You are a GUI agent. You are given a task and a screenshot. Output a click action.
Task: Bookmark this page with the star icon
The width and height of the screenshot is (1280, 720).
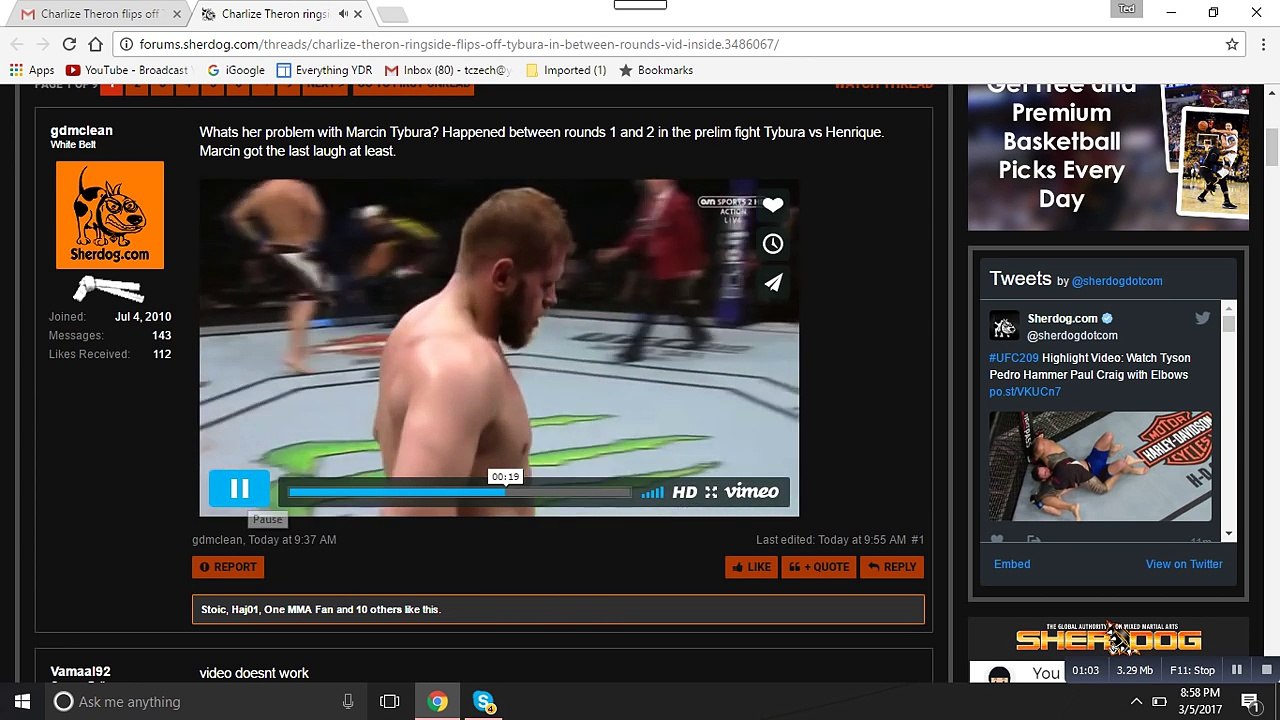click(1232, 44)
